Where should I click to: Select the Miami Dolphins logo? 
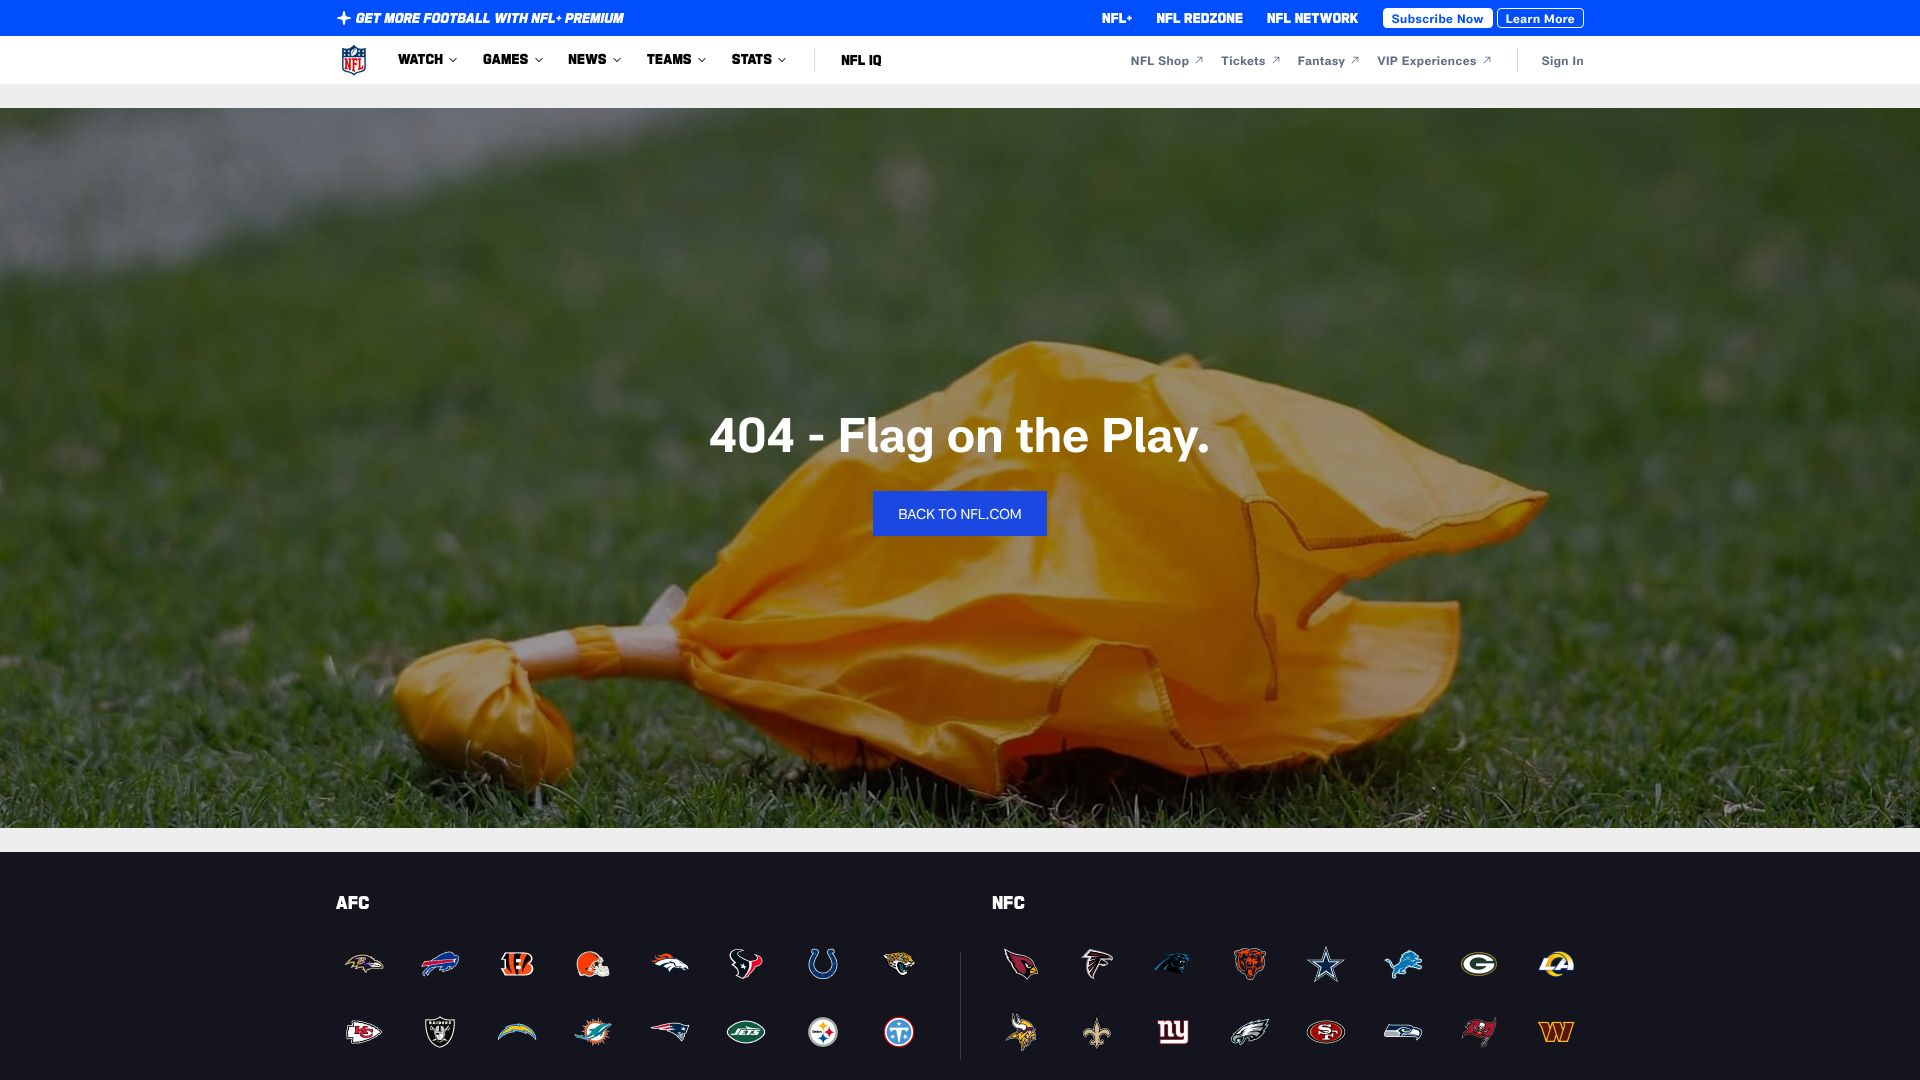coord(593,1032)
